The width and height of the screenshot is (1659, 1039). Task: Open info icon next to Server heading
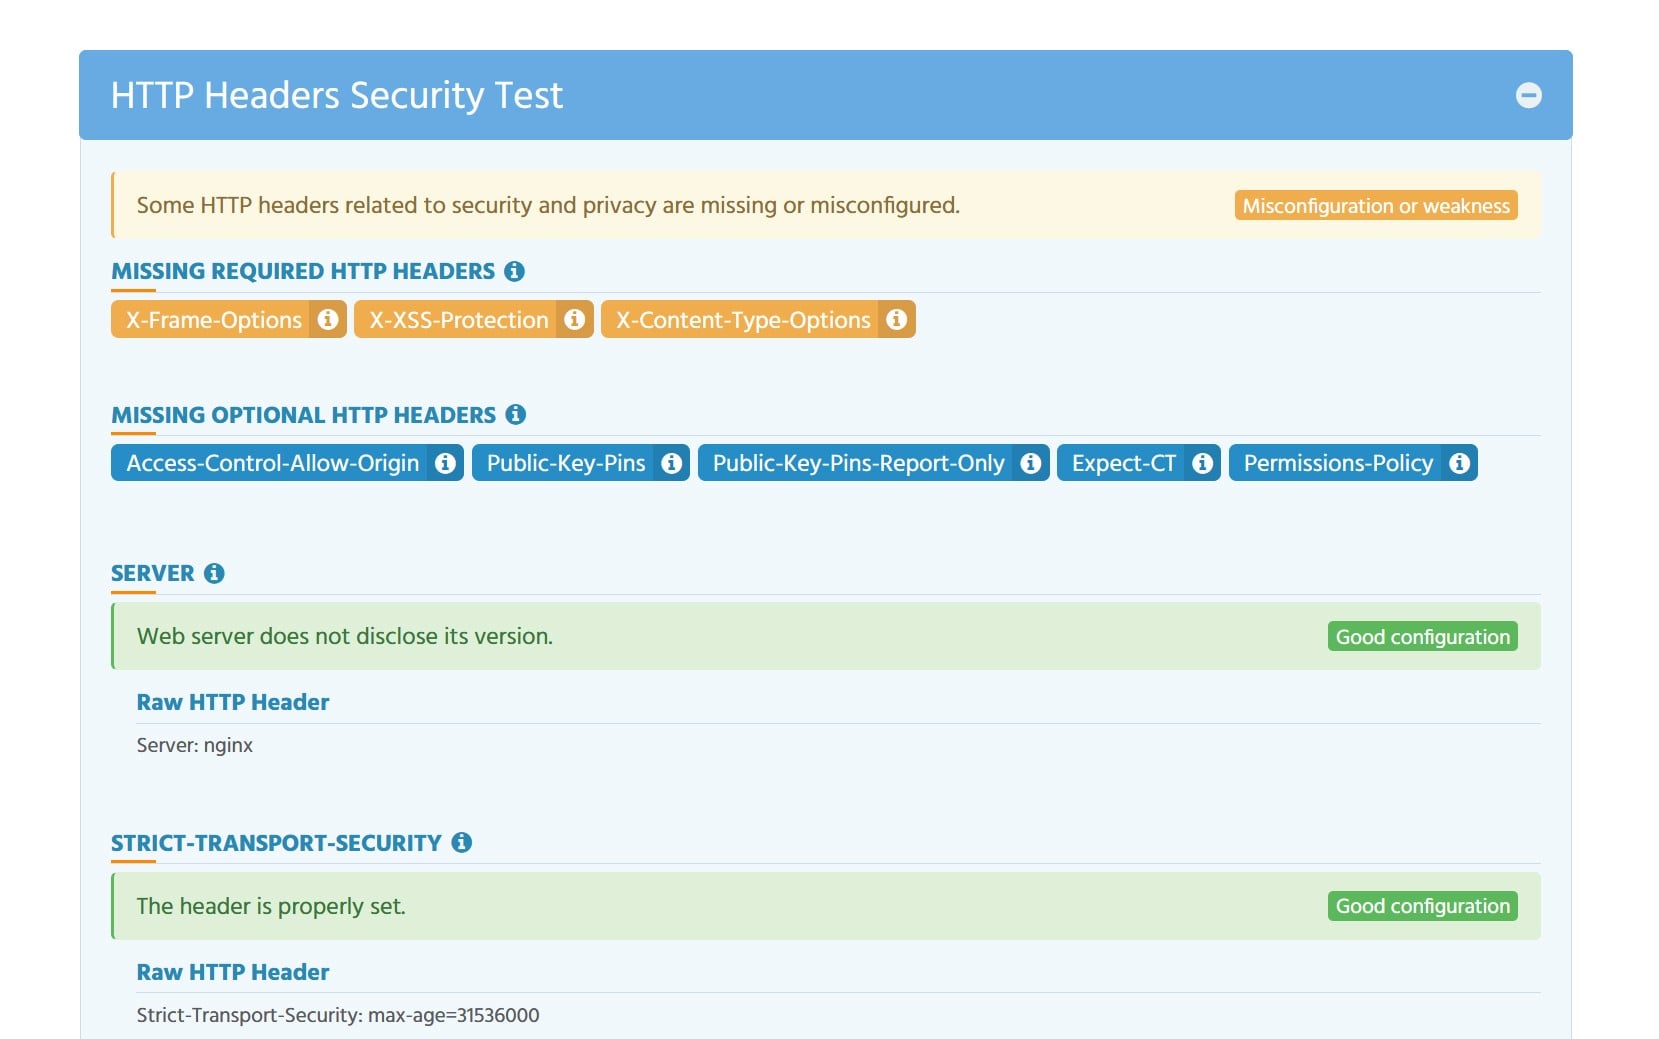coord(214,573)
